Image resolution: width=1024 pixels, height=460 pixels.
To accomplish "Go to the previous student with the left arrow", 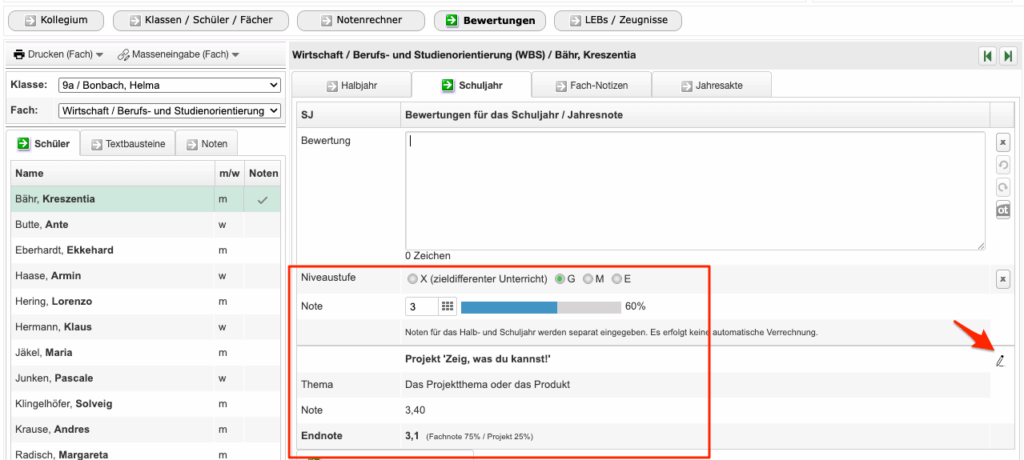I will 985,56.
